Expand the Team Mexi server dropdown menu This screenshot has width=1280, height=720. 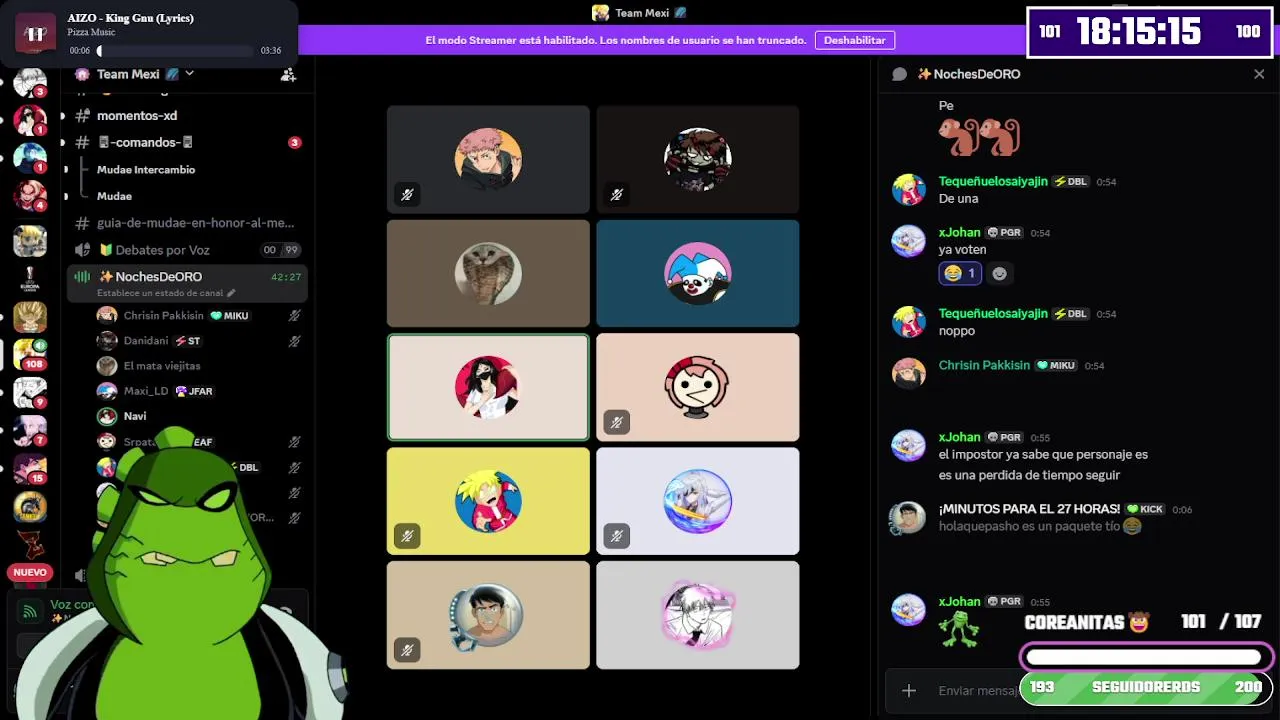click(x=189, y=74)
